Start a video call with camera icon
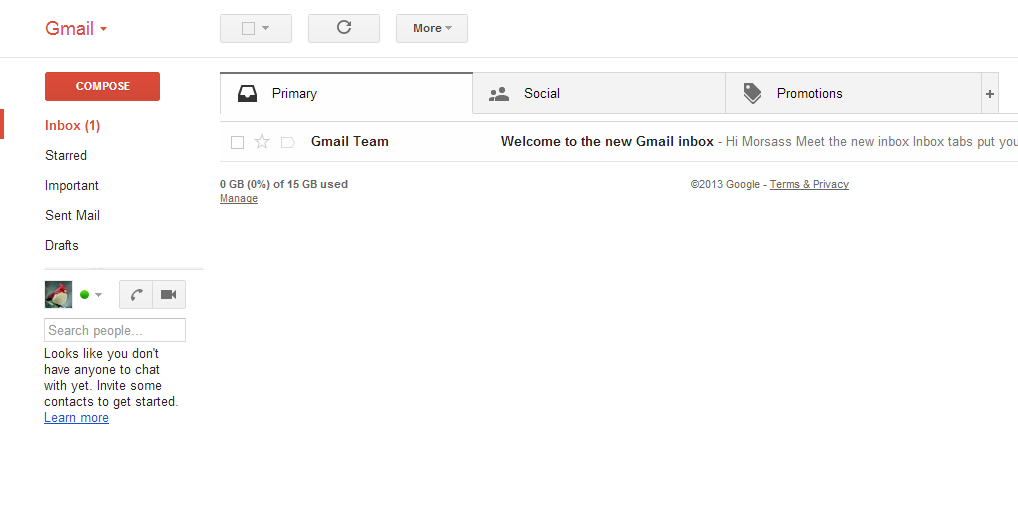 169,295
